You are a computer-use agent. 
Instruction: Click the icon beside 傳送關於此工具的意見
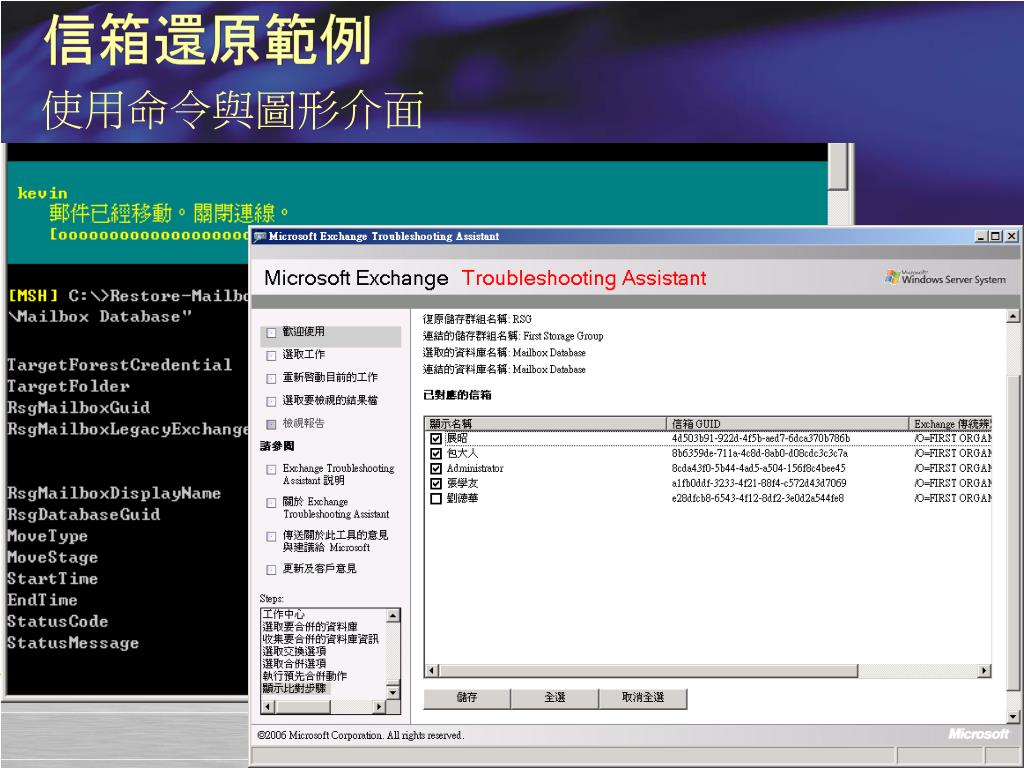point(271,537)
